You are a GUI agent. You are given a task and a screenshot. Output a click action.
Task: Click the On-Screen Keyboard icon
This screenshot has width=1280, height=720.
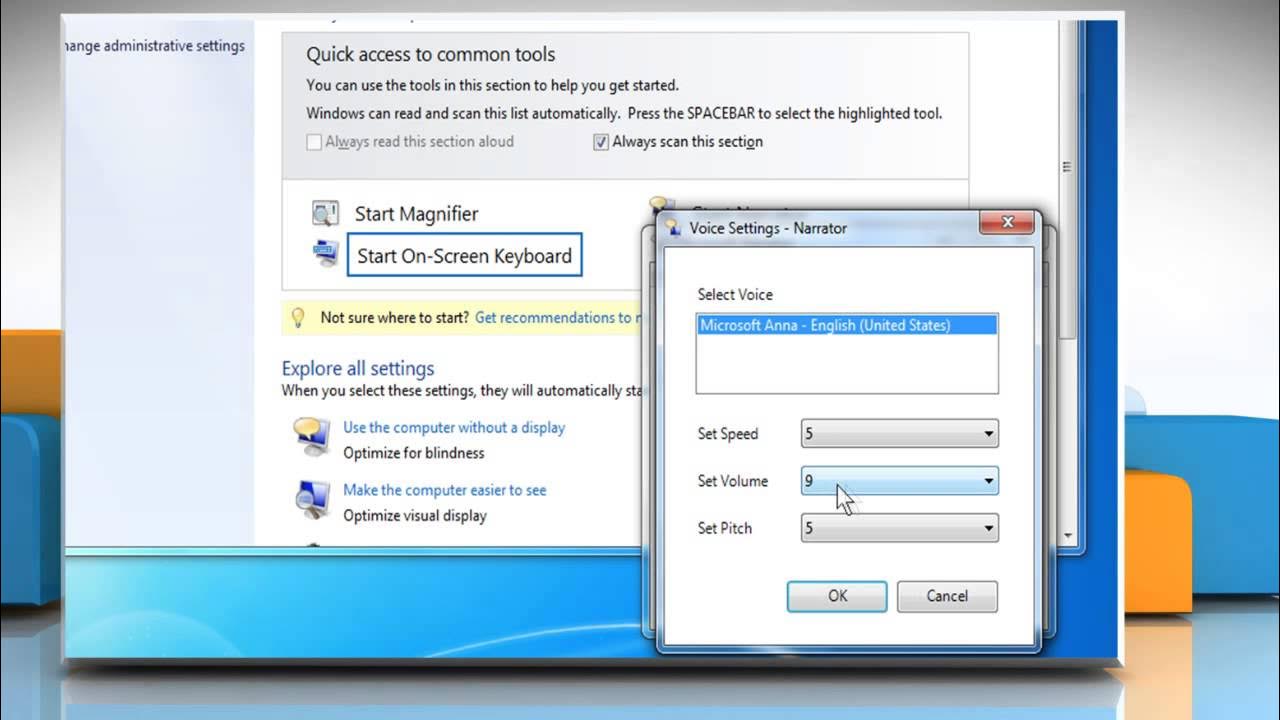tap(324, 252)
